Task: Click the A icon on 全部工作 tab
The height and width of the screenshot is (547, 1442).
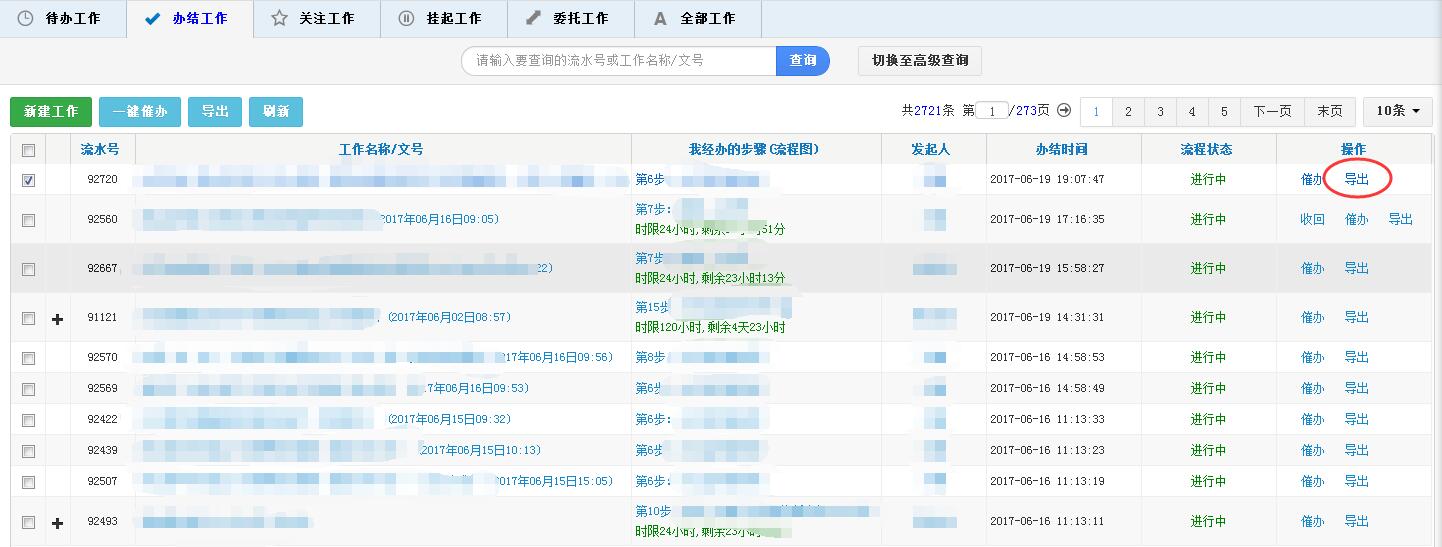Action: 660,19
